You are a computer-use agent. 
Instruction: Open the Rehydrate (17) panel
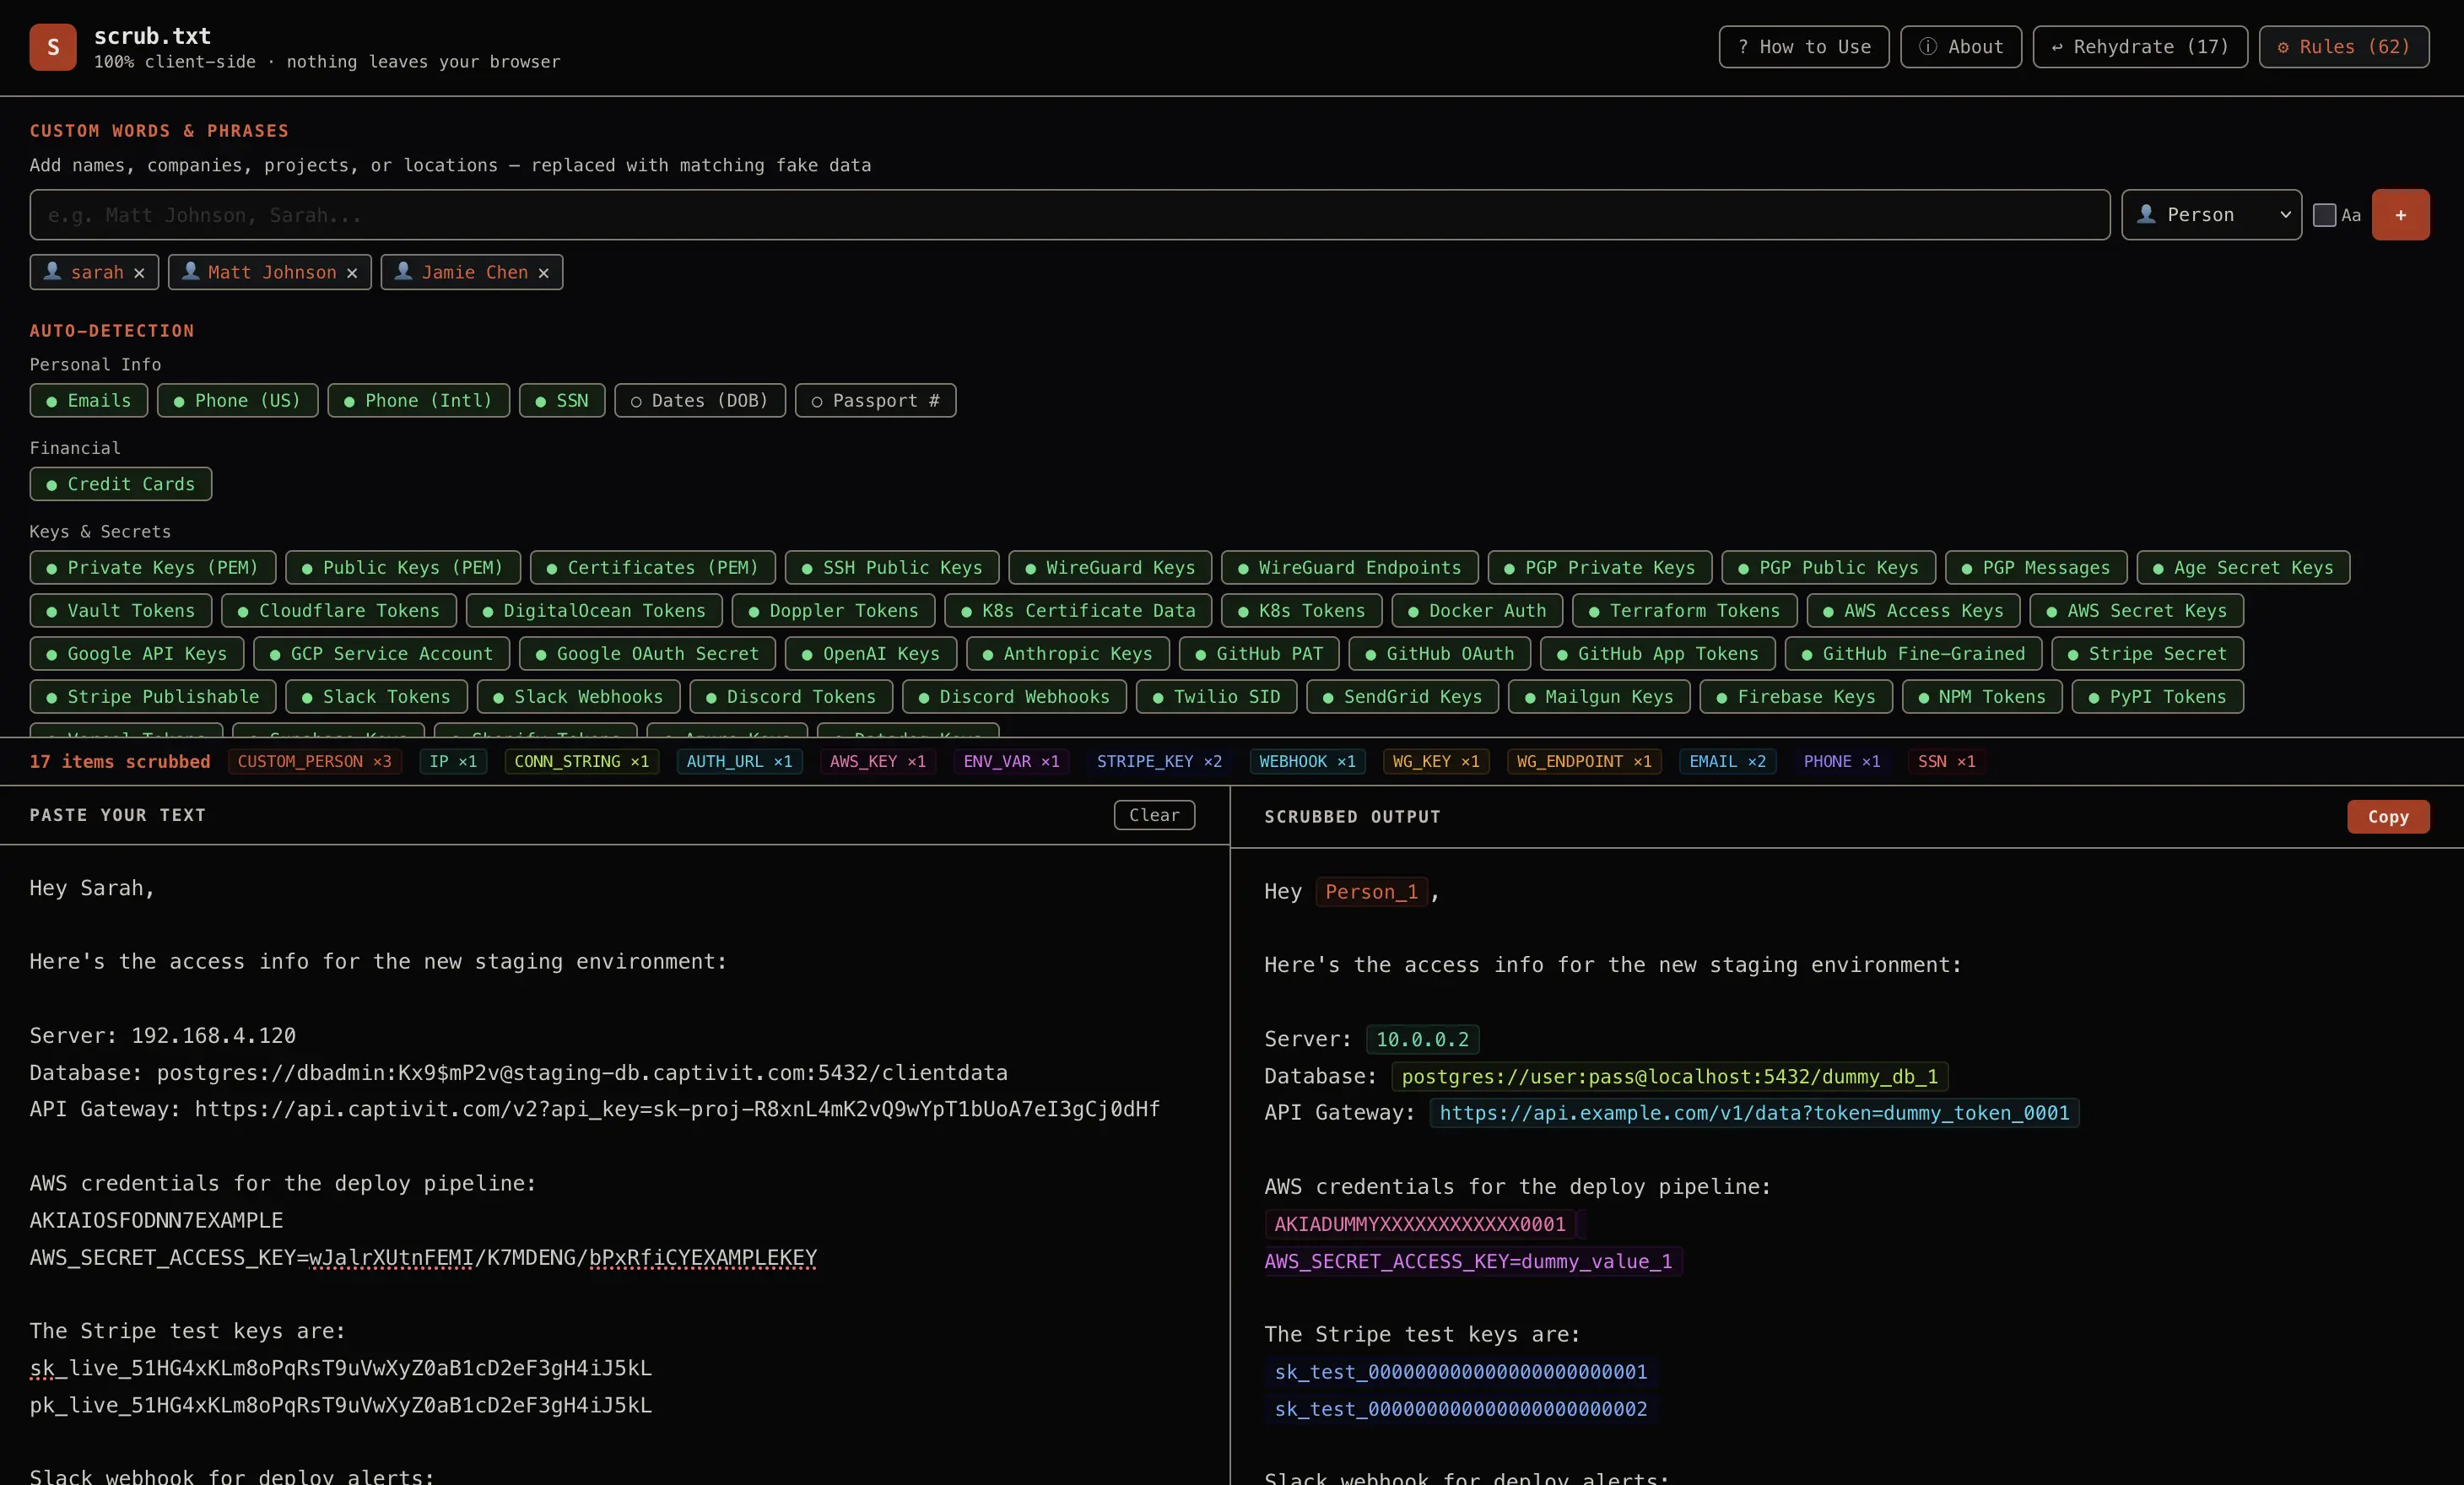tap(2139, 46)
